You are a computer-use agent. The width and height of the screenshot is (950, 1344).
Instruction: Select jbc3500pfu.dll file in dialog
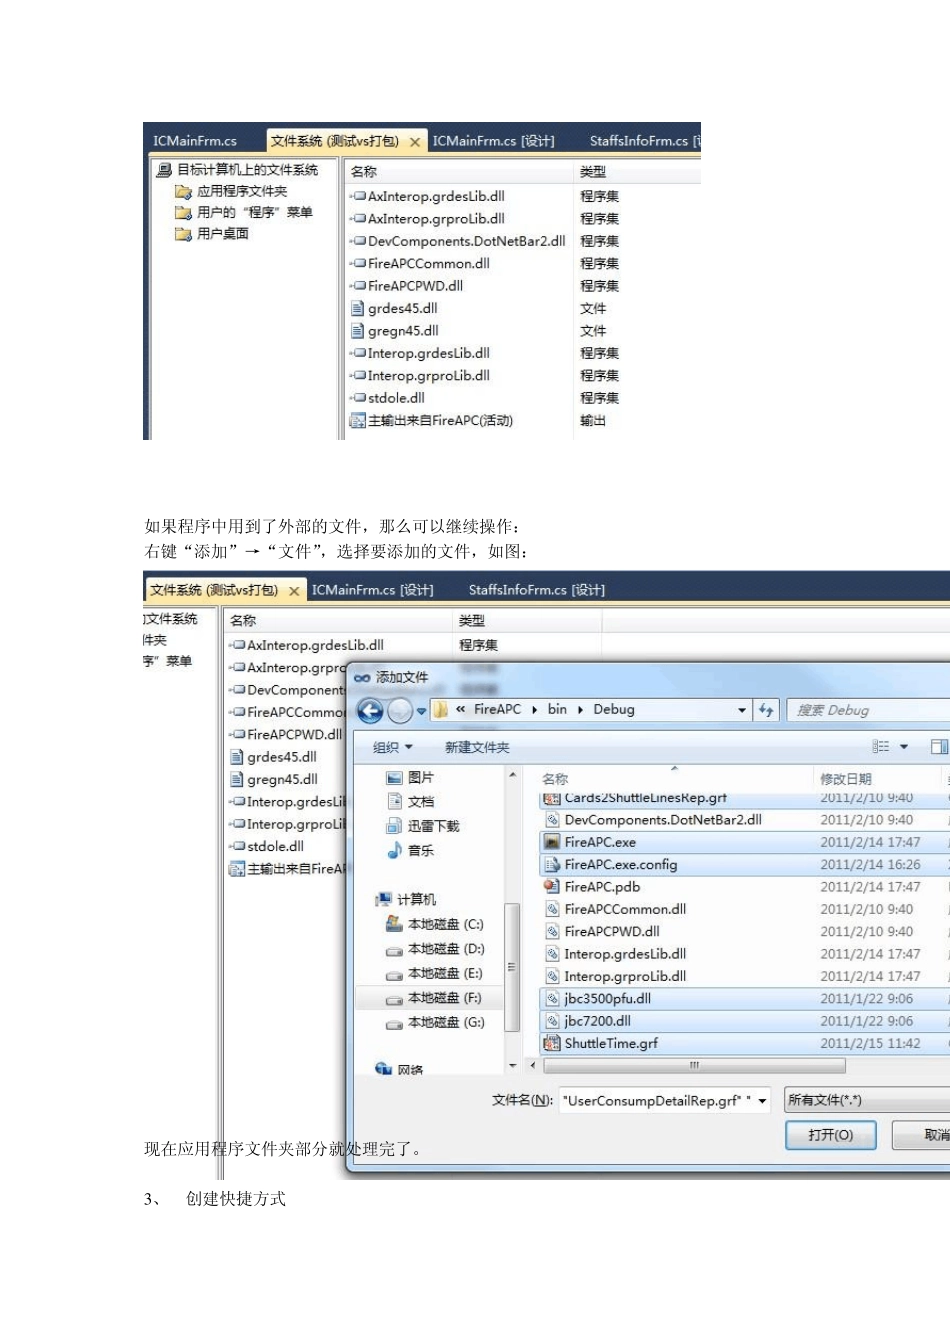(x=743, y=998)
